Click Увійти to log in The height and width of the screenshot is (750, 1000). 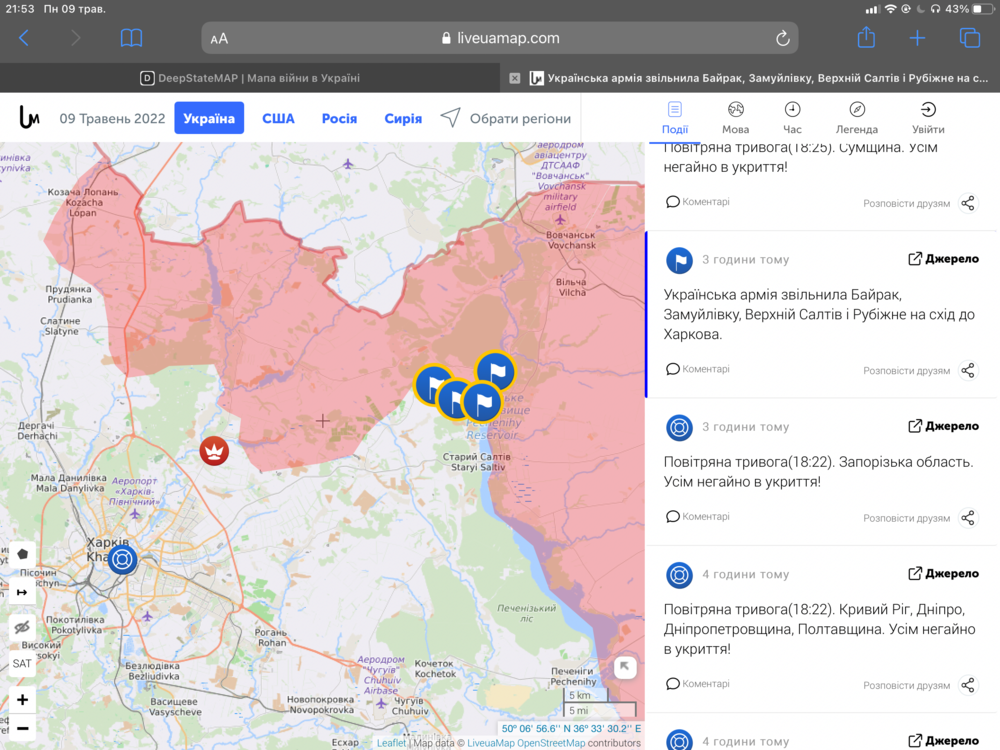(928, 117)
